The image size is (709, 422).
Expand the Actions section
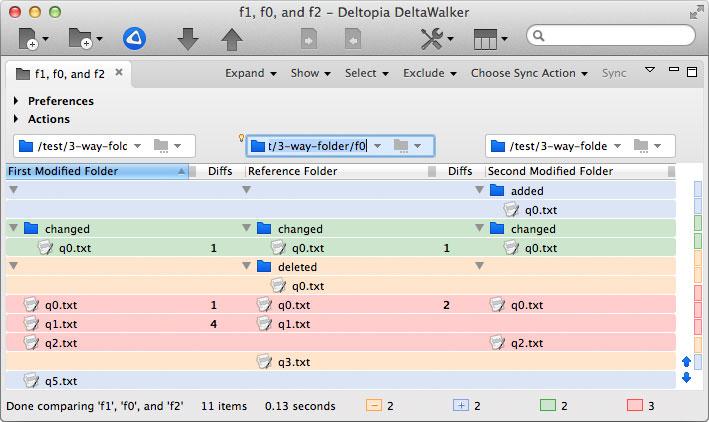coord(17,119)
